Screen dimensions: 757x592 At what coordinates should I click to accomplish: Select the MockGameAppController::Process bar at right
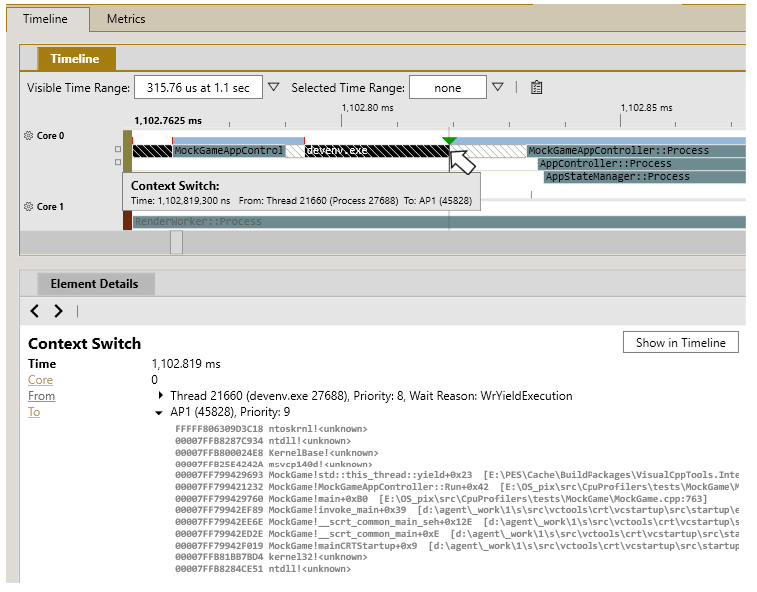pyautogui.click(x=636, y=151)
